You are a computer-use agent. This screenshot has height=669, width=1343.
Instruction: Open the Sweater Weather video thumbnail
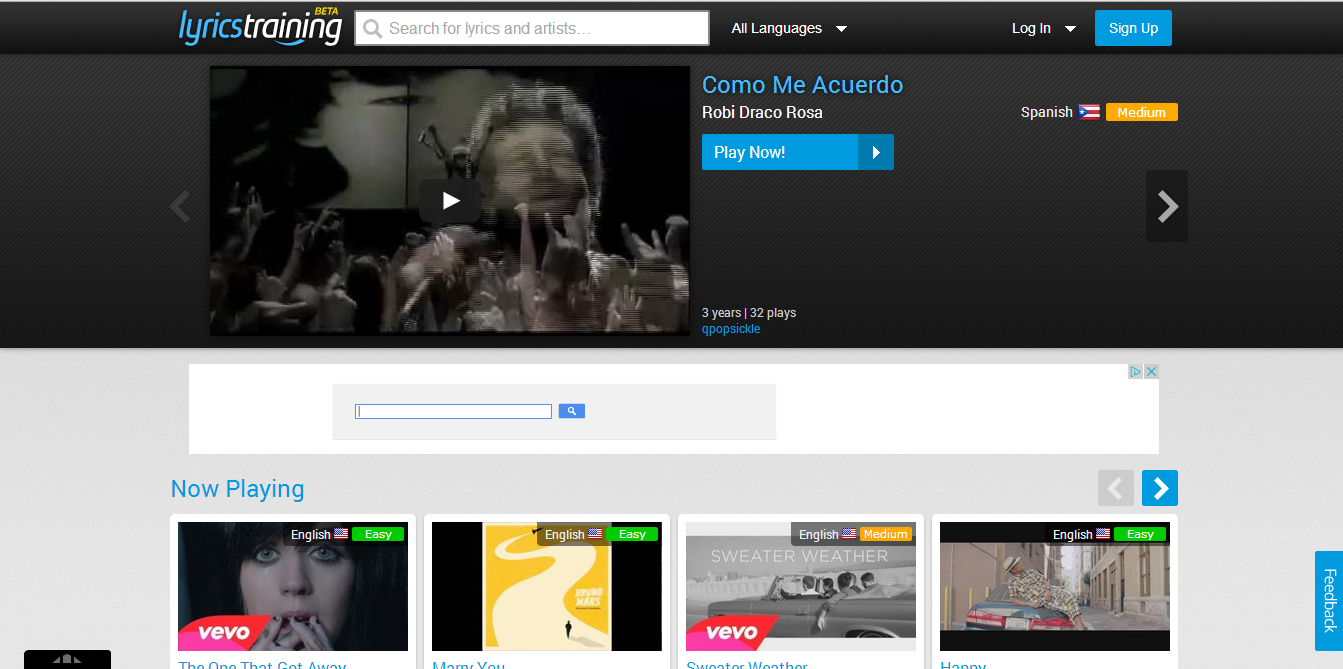(801, 586)
